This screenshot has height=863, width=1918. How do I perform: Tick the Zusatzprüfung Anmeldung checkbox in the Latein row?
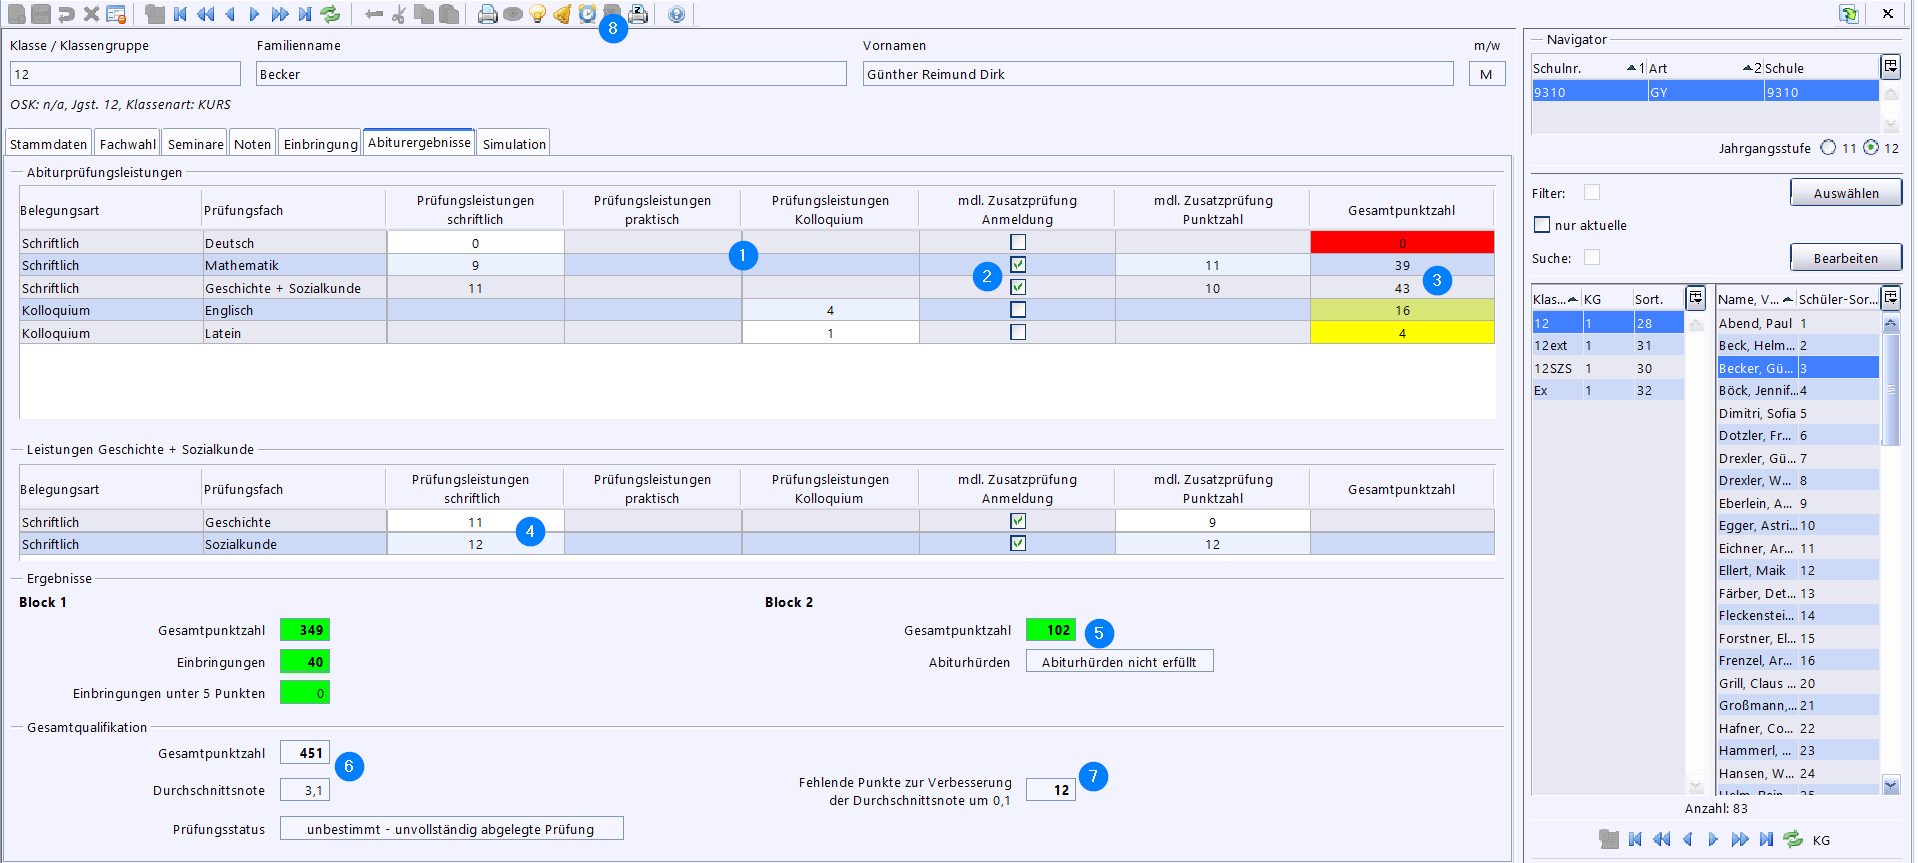[1018, 332]
